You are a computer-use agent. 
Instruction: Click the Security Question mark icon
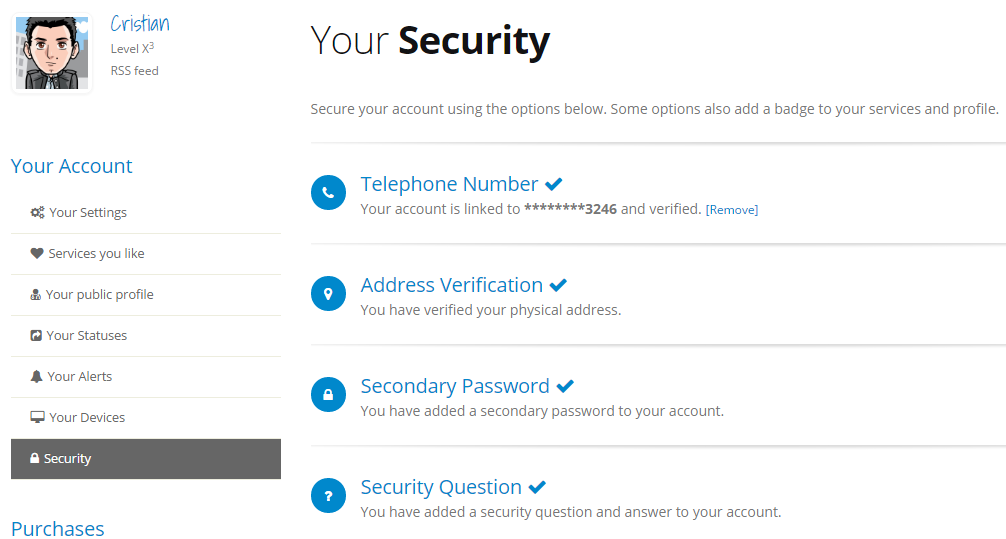click(328, 495)
